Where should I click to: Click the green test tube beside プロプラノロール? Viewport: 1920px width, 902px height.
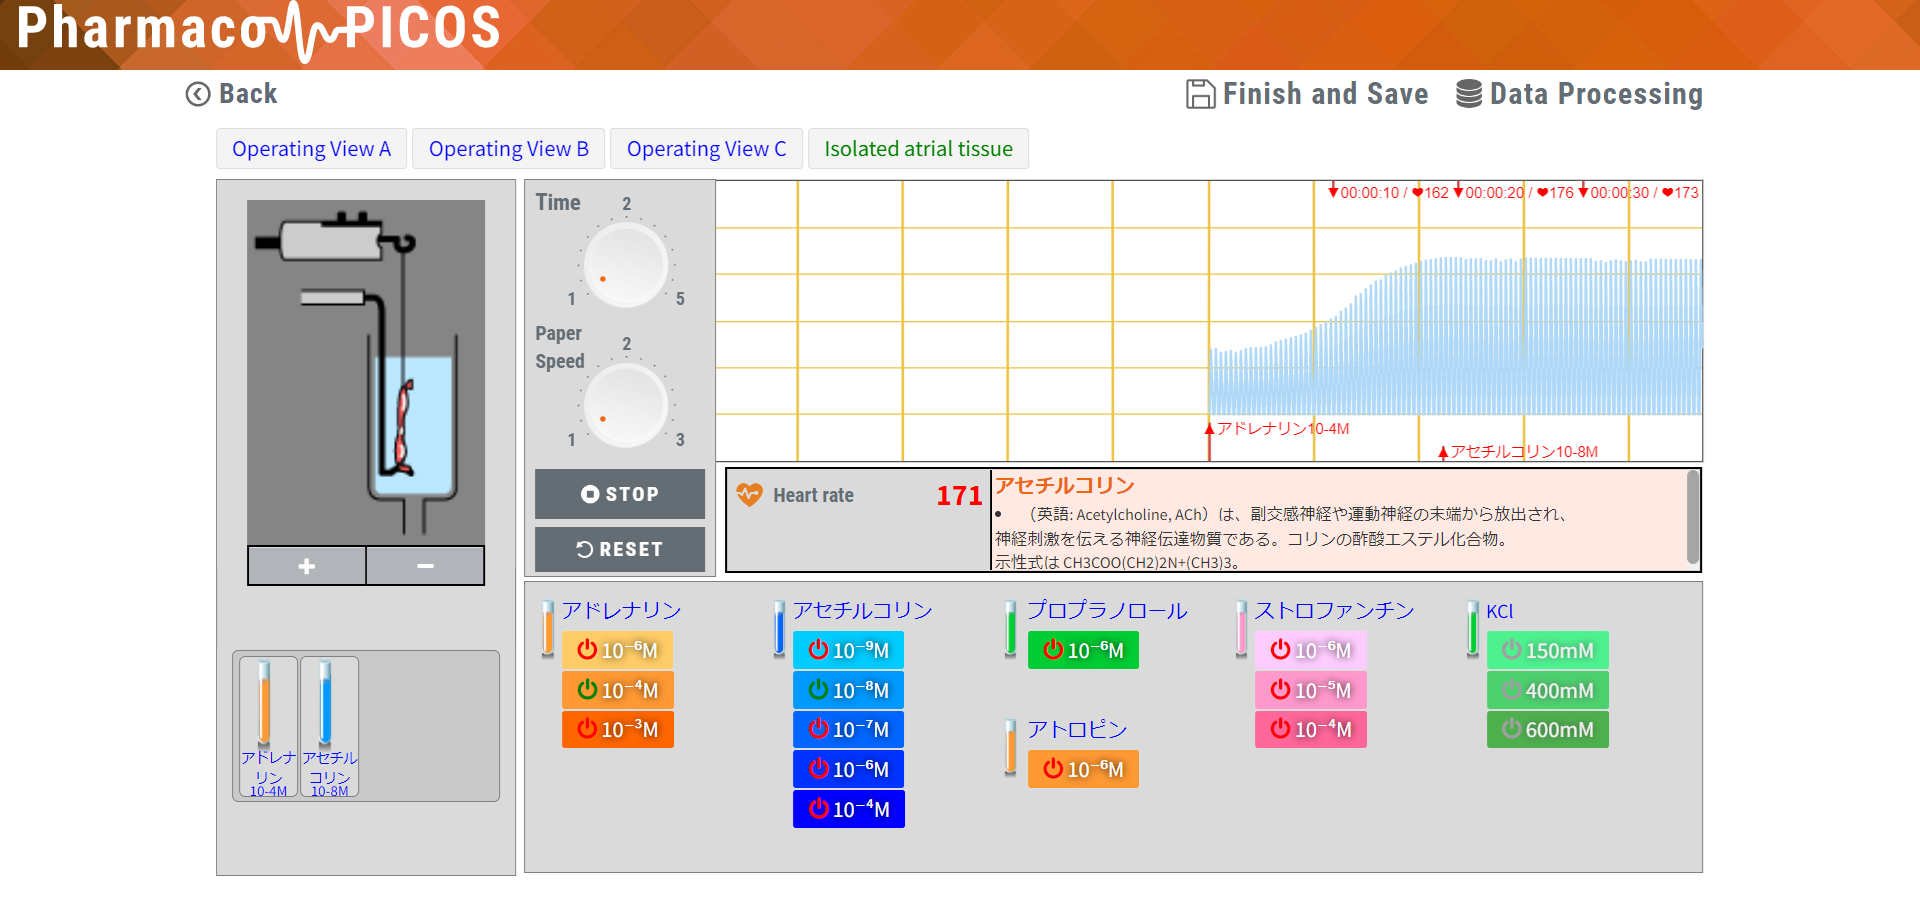pyautogui.click(x=1011, y=628)
